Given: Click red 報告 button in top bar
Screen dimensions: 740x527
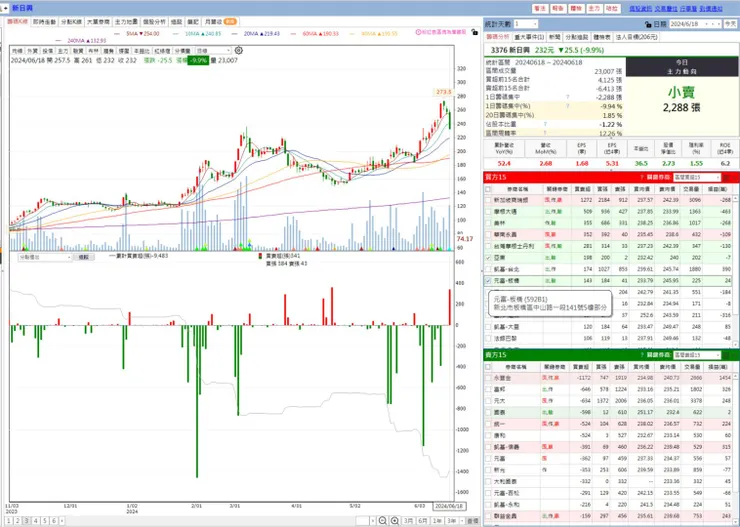Looking at the screenshot, I should [558, 8].
